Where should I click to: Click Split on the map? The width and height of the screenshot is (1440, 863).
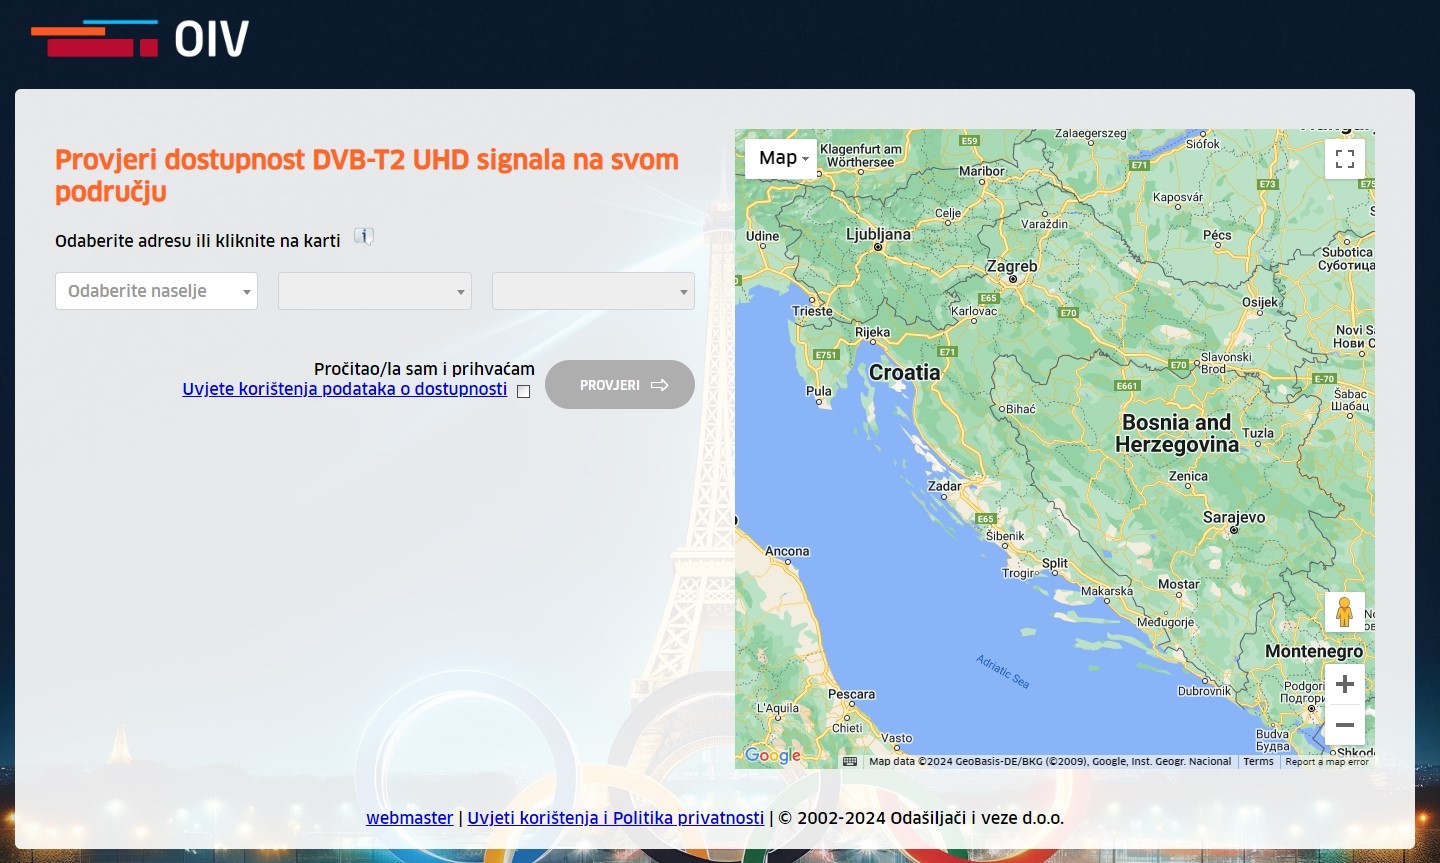coord(1055,563)
